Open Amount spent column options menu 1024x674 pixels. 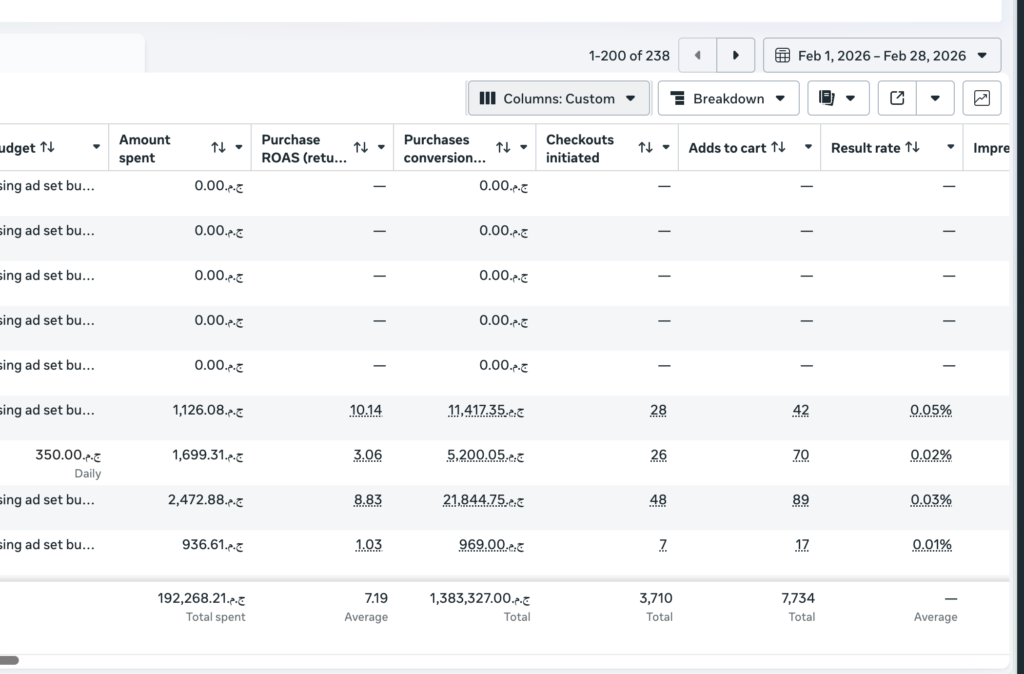pyautogui.click(x=239, y=148)
